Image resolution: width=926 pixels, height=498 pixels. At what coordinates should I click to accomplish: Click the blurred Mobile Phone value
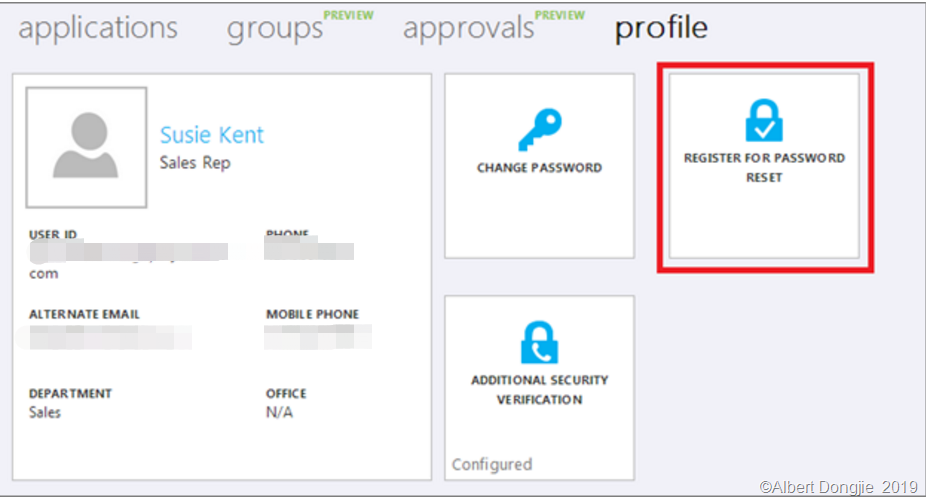318,337
